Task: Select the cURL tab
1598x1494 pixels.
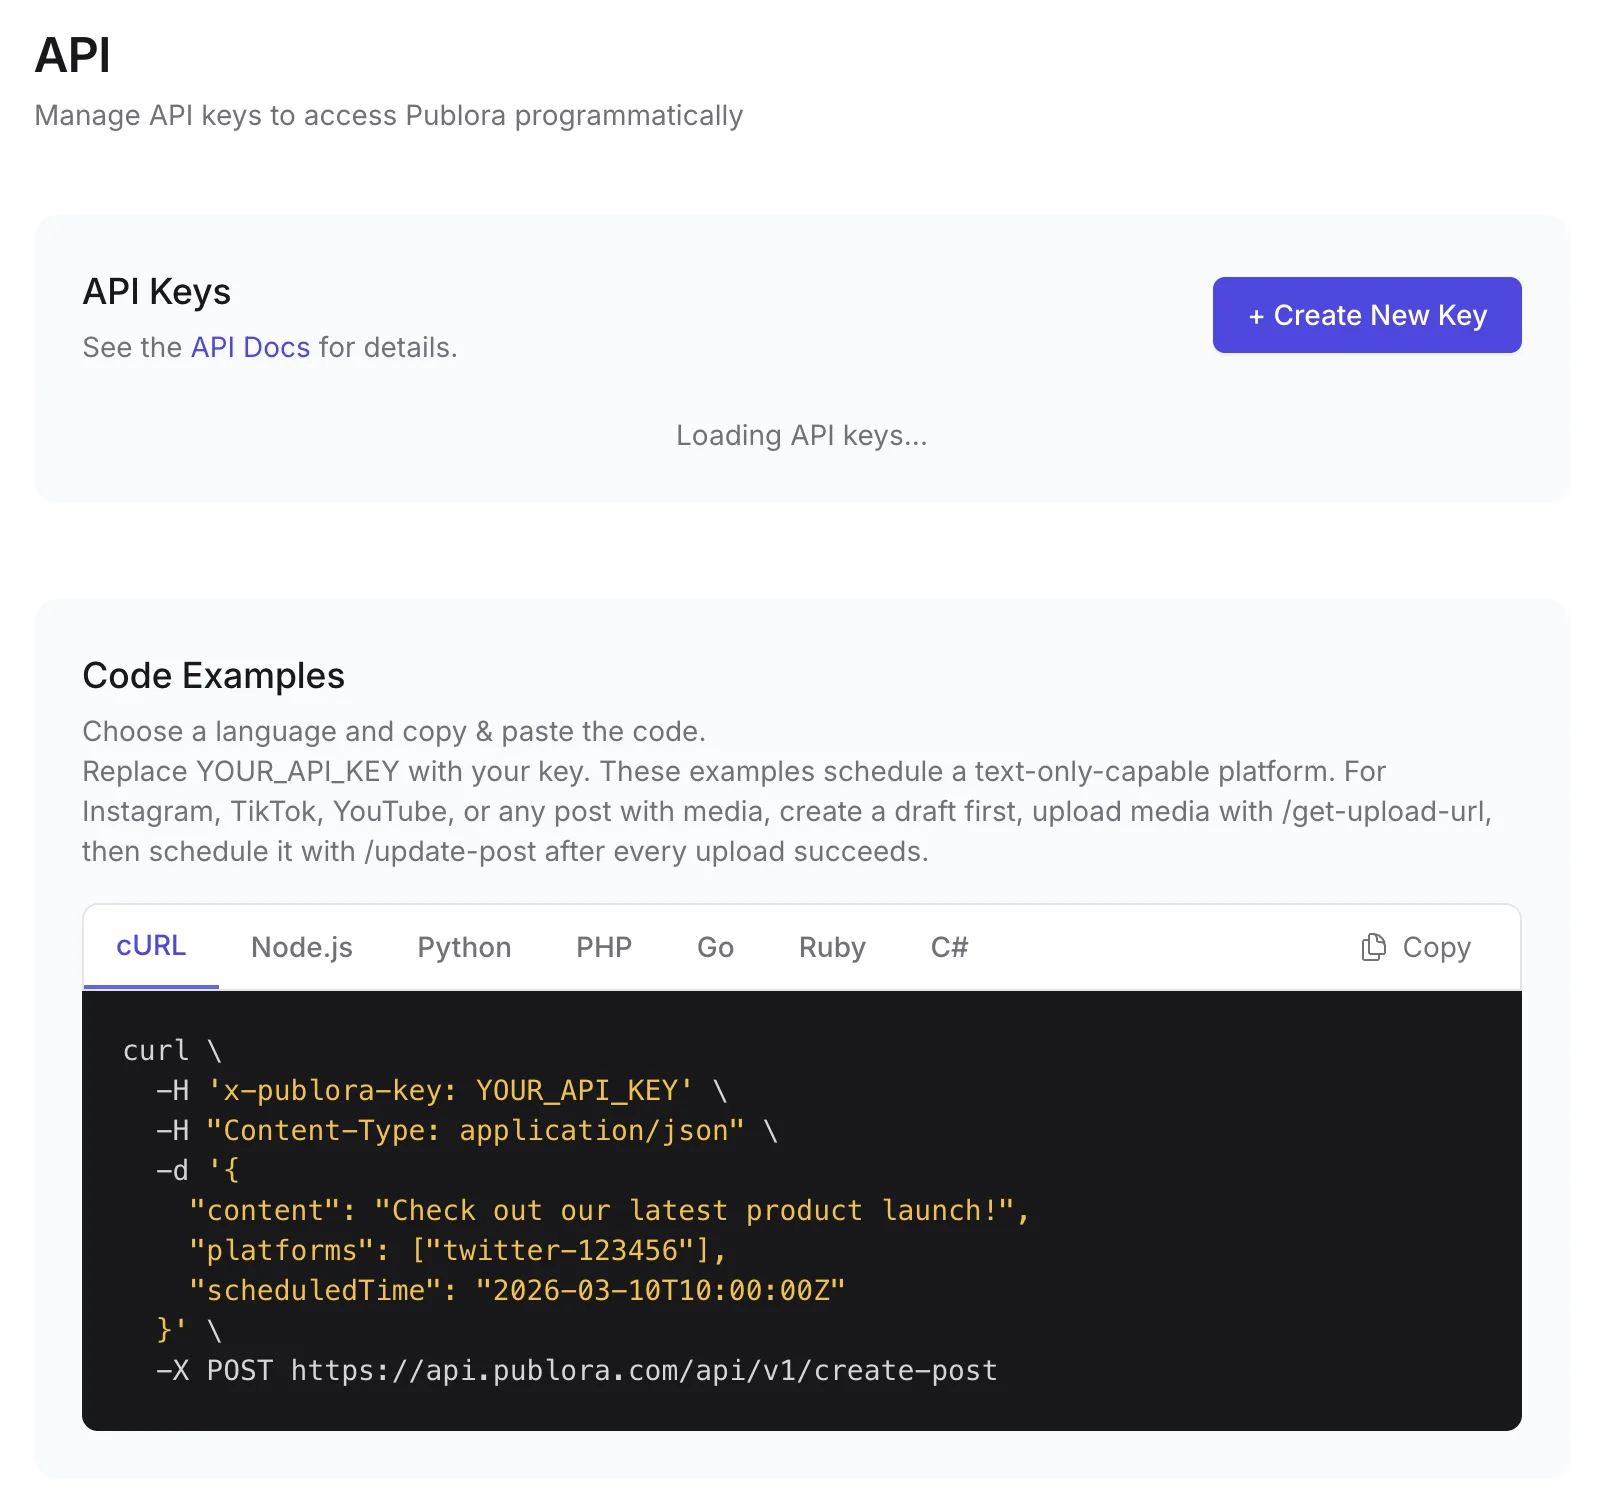Action: [x=151, y=946]
